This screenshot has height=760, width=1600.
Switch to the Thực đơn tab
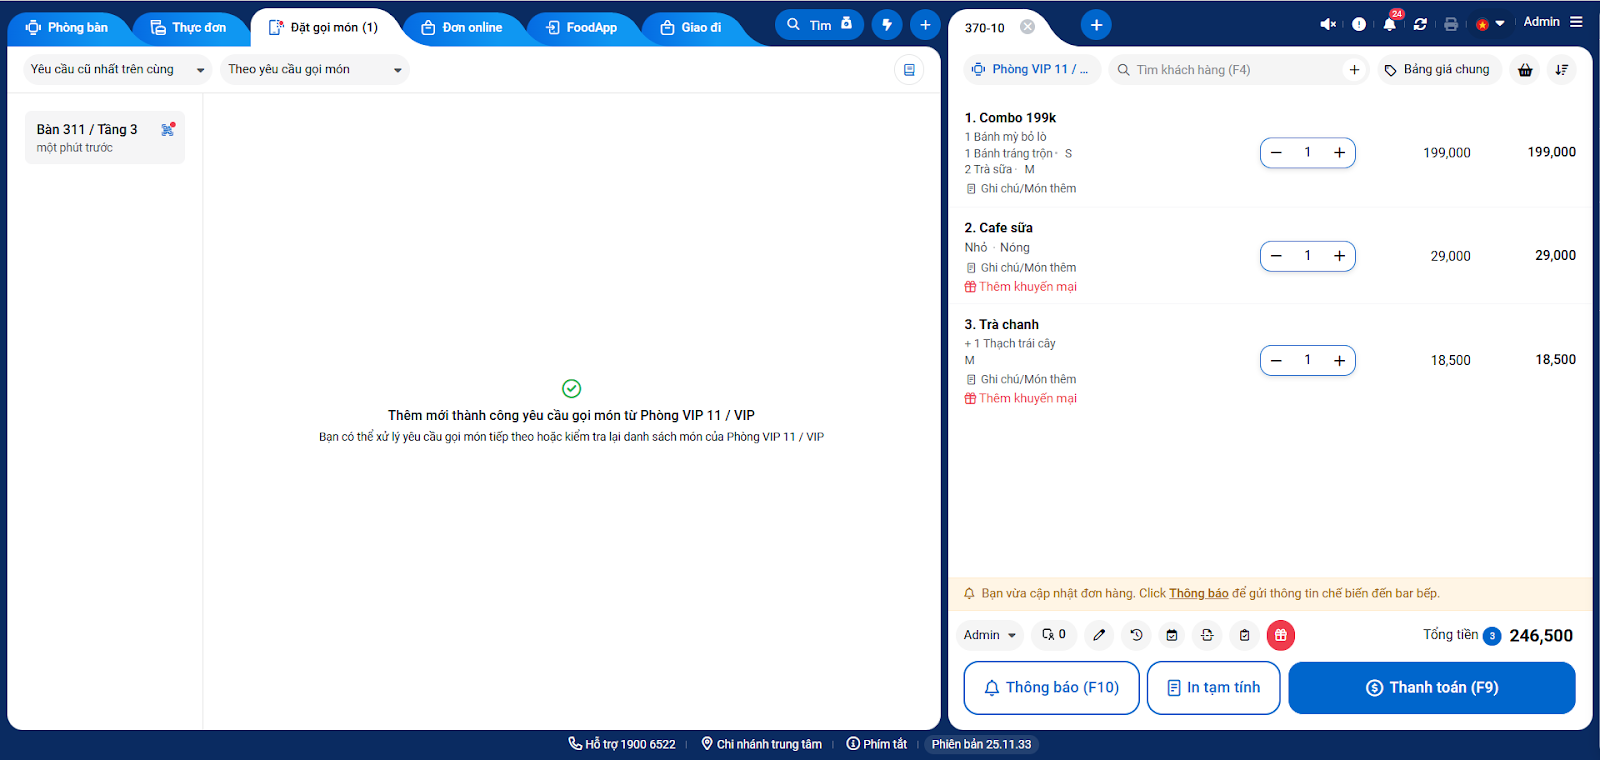tap(188, 28)
